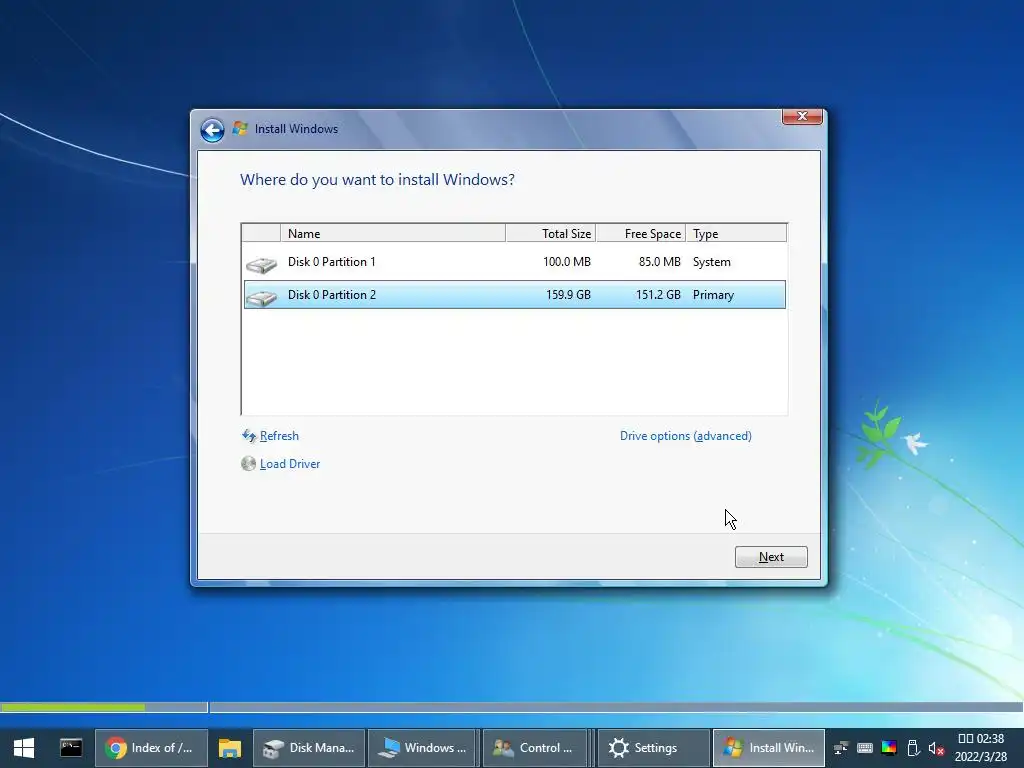Click the muted speaker icon in tray
1024x768 pixels.
[936, 748]
